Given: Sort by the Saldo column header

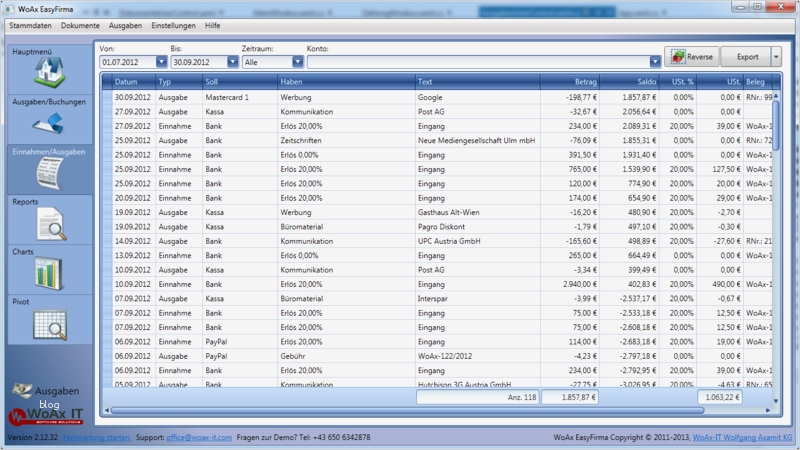Looking at the screenshot, I should coord(630,82).
